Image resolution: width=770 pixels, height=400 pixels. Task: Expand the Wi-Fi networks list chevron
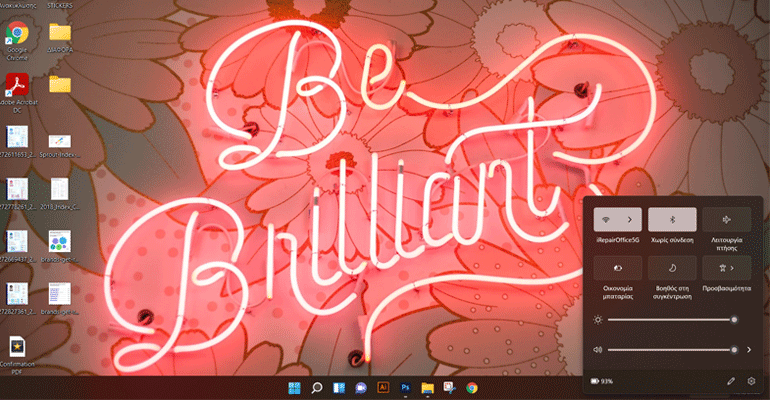(630, 219)
